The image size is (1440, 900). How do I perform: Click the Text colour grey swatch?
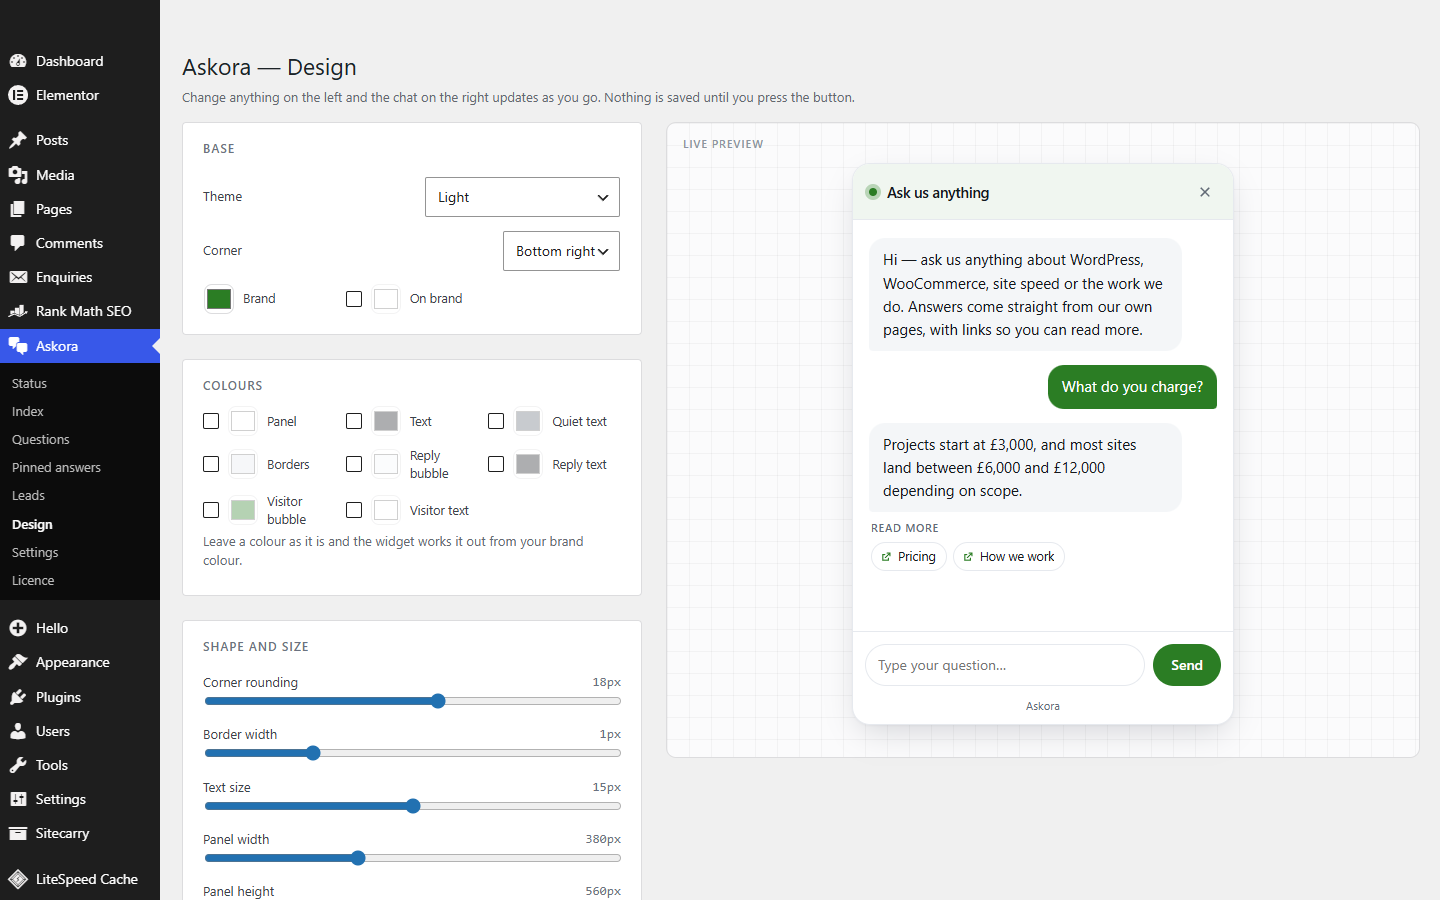click(x=386, y=421)
